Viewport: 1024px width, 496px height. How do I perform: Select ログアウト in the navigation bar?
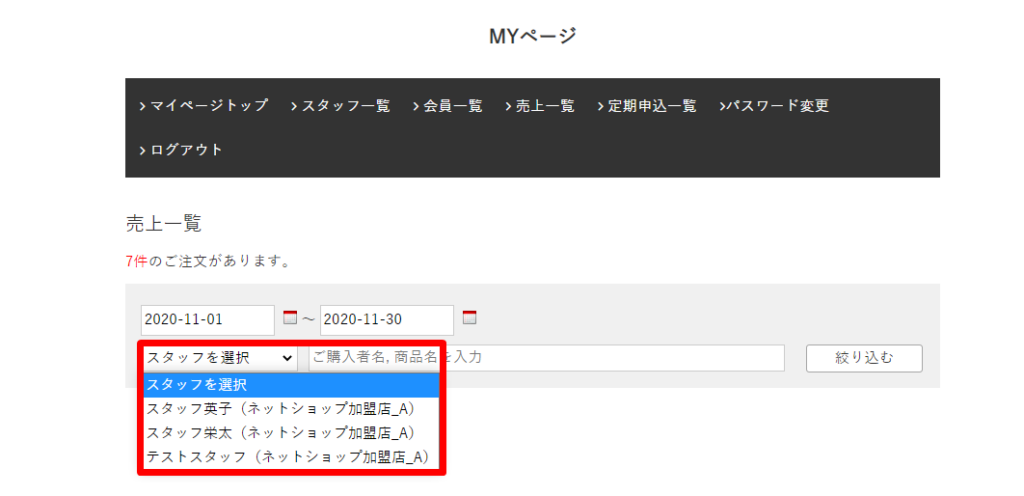tap(181, 150)
